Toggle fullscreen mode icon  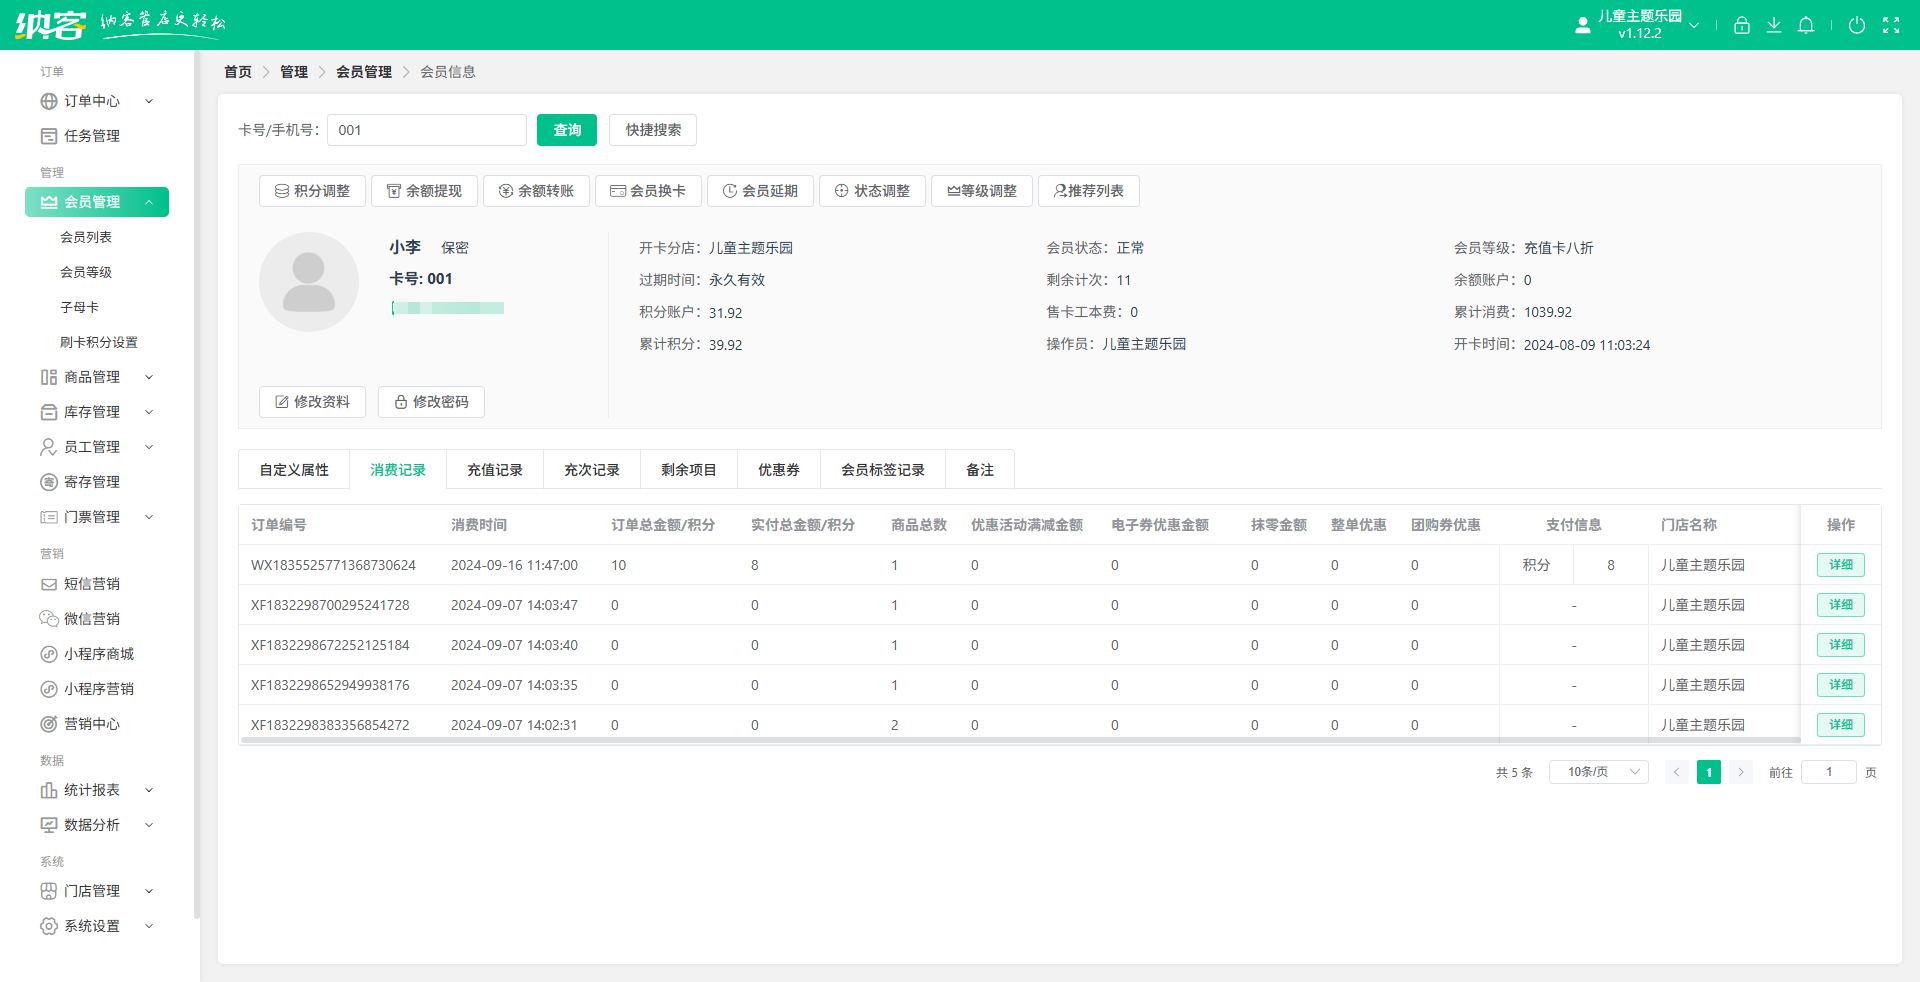pos(1890,25)
